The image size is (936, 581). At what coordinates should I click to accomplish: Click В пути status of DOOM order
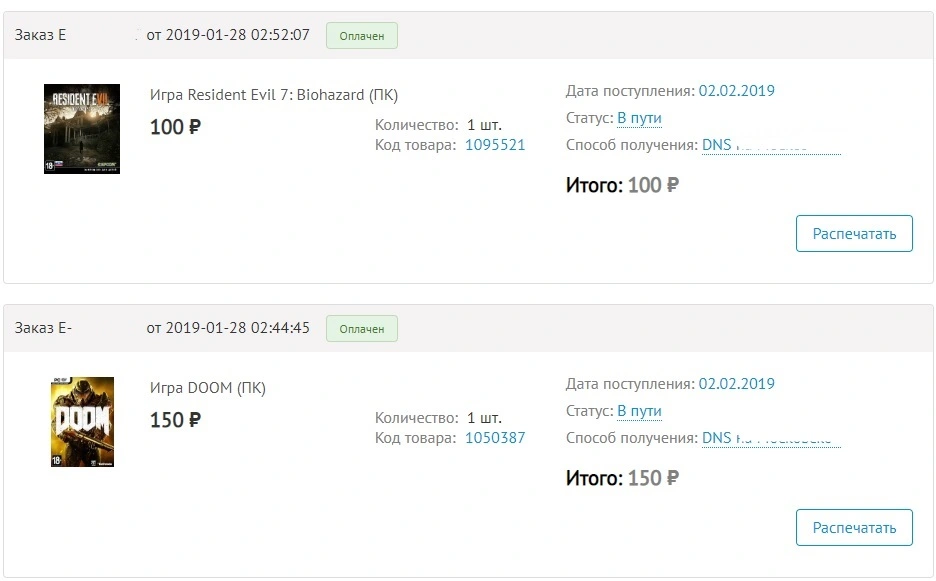pyautogui.click(x=639, y=411)
